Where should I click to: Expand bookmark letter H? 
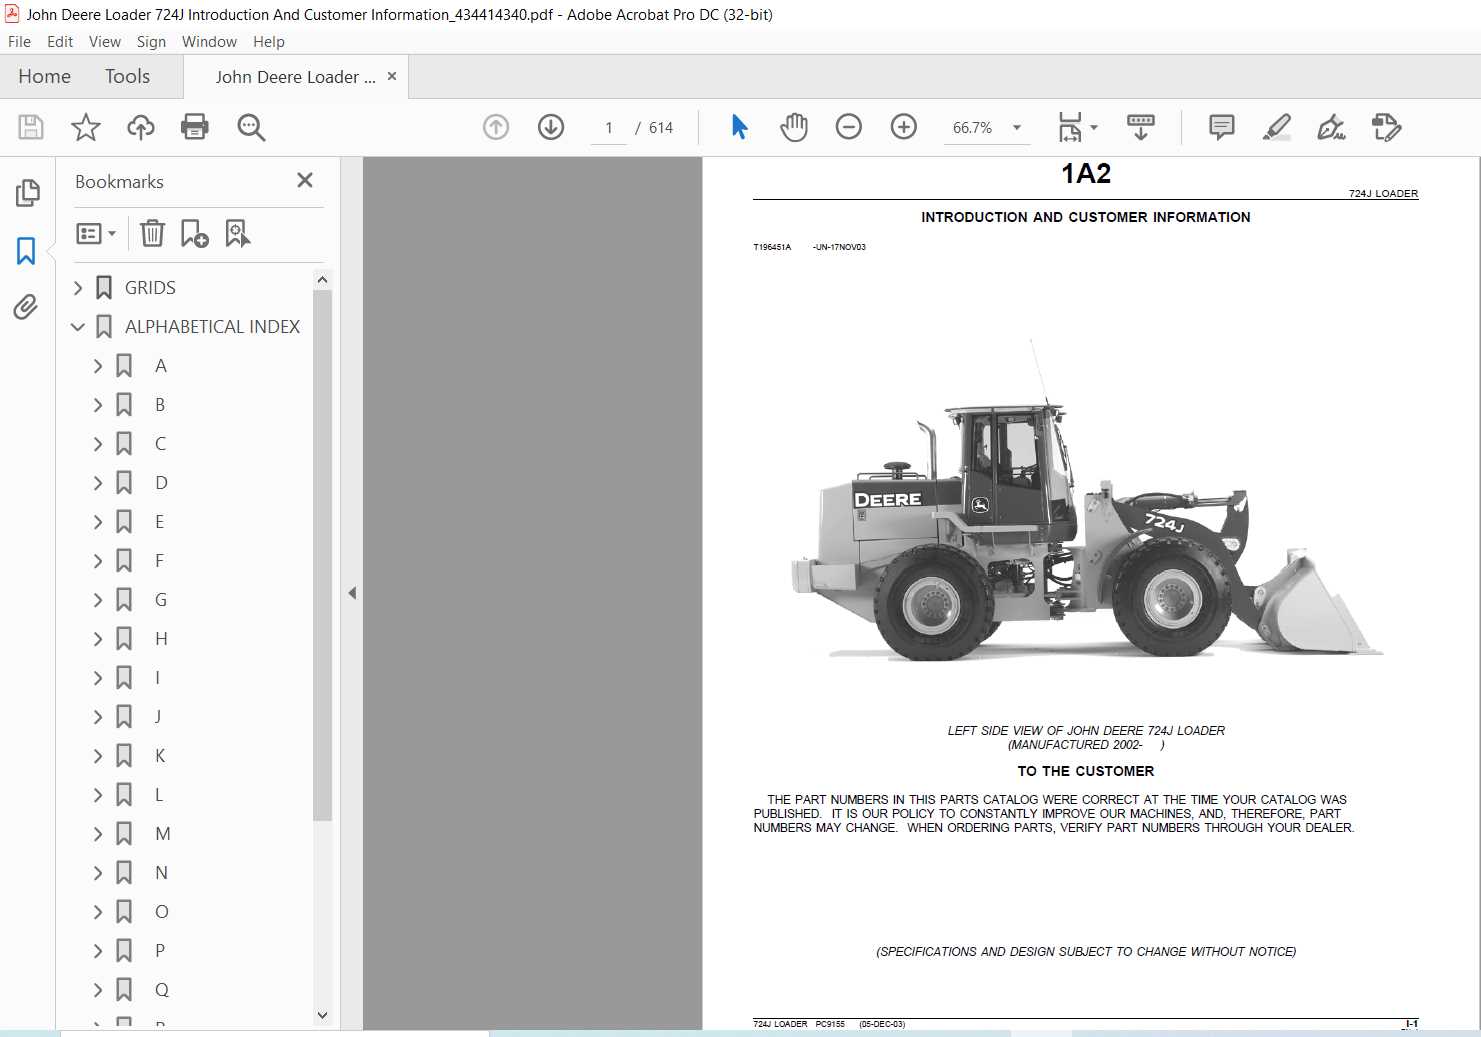tap(98, 639)
